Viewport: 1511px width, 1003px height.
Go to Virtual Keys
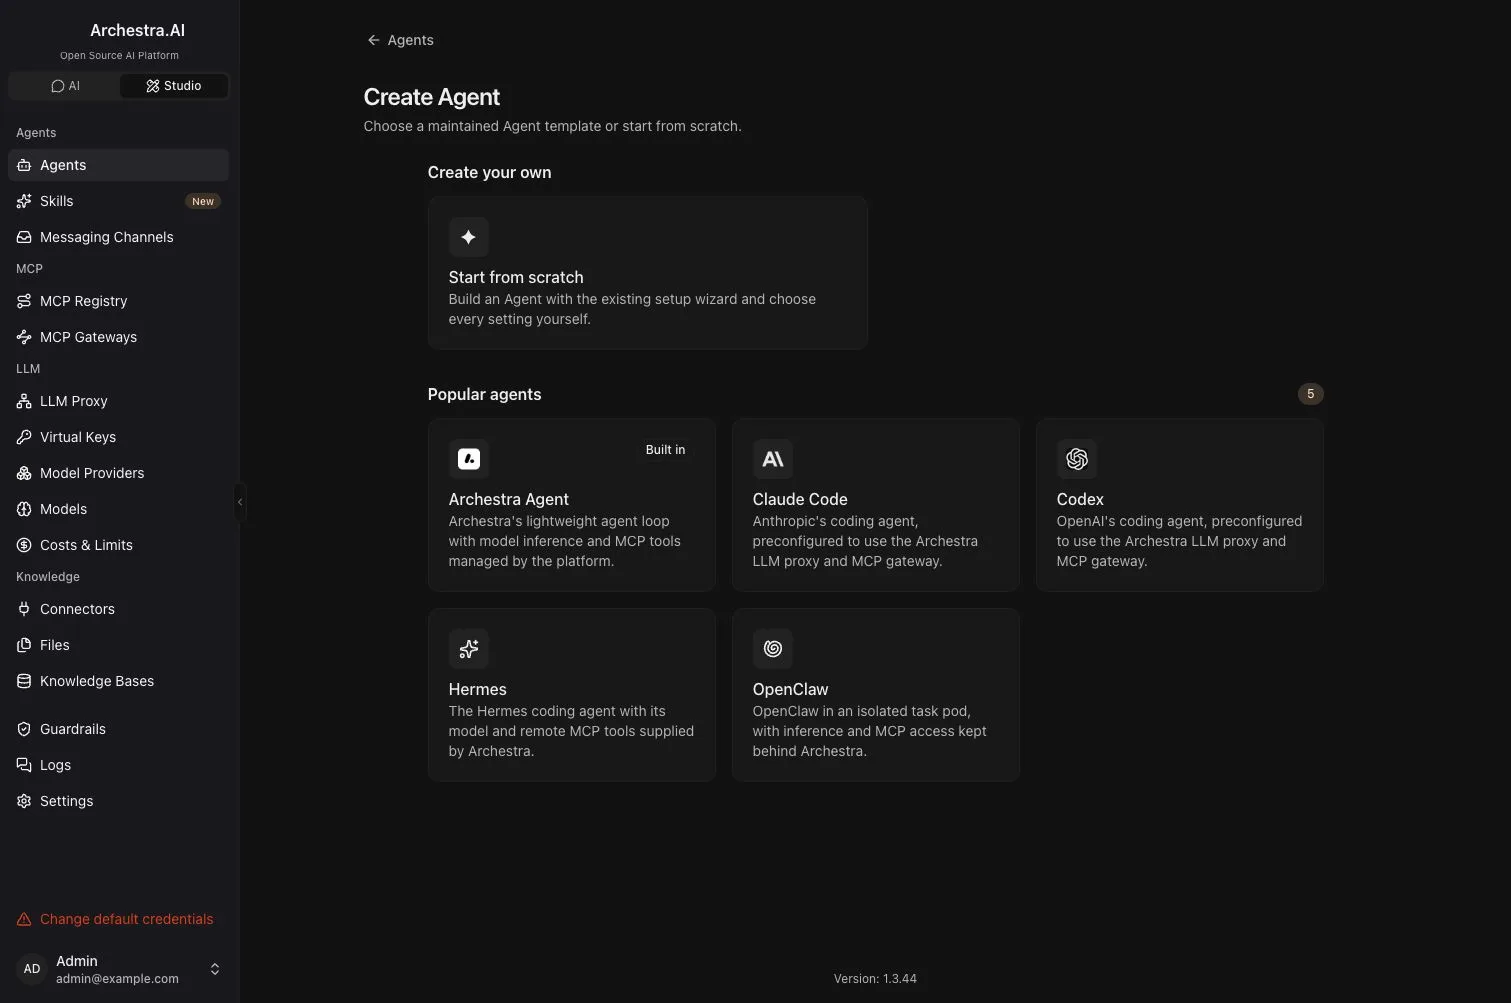click(118, 437)
